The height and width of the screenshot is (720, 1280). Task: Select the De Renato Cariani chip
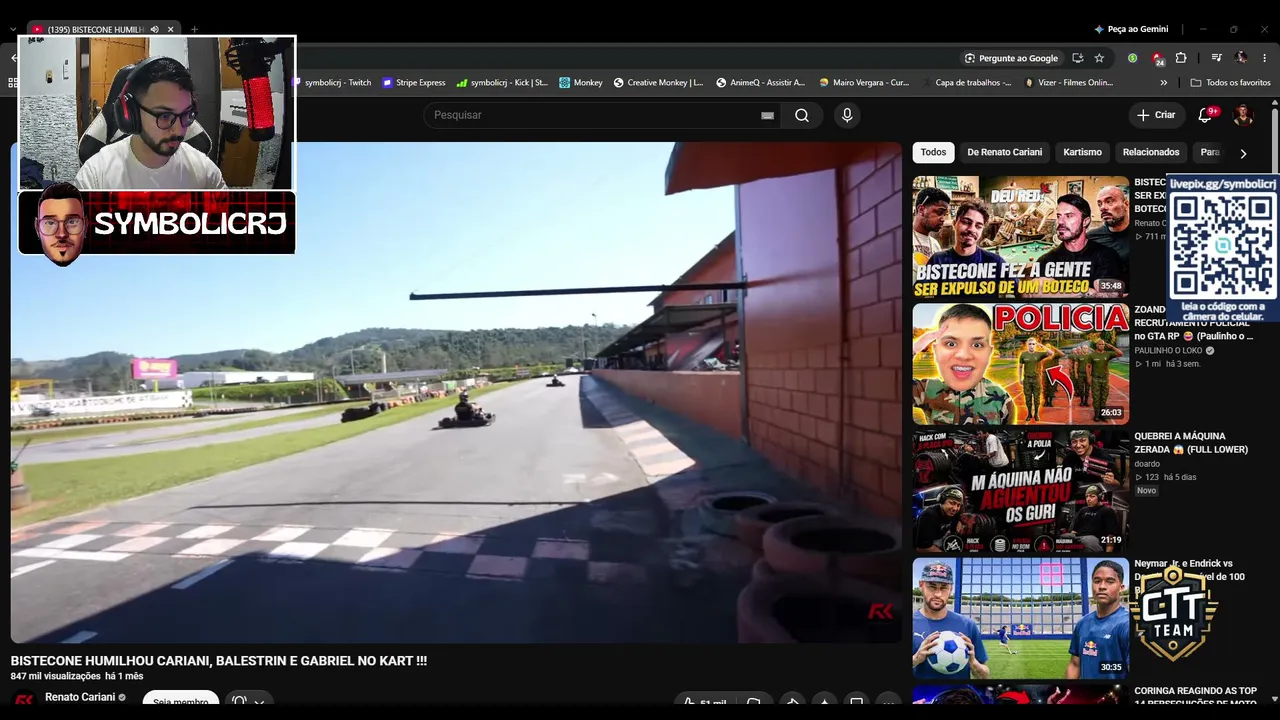[1005, 153]
